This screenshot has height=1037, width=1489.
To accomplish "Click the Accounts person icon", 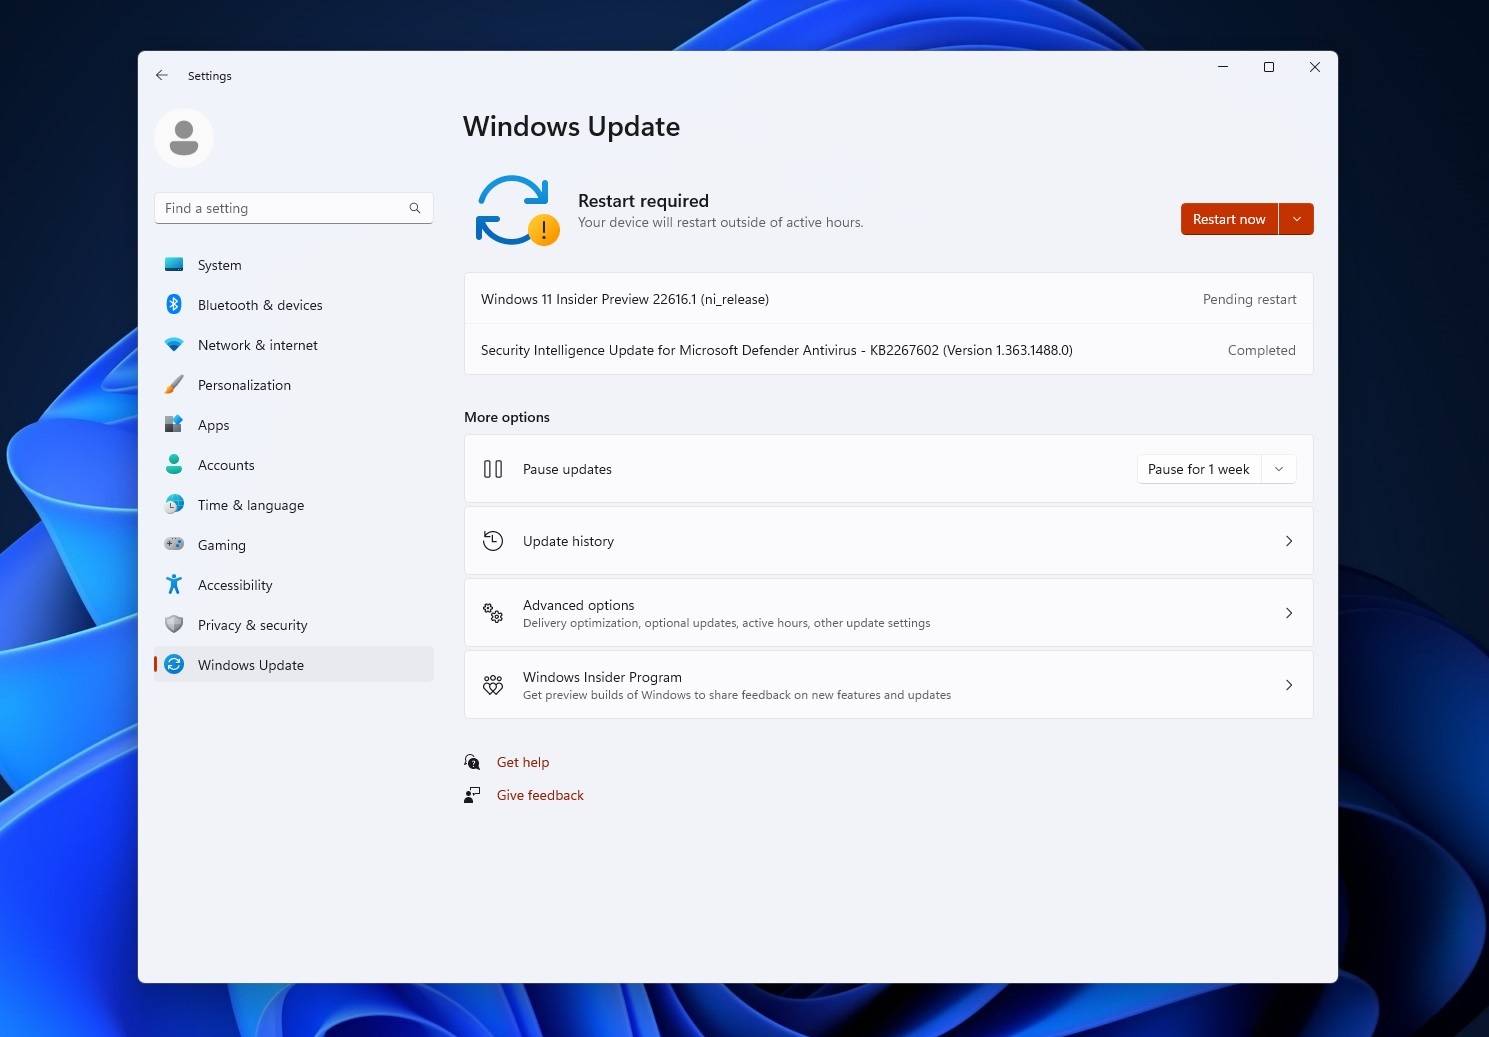I will click(x=174, y=464).
